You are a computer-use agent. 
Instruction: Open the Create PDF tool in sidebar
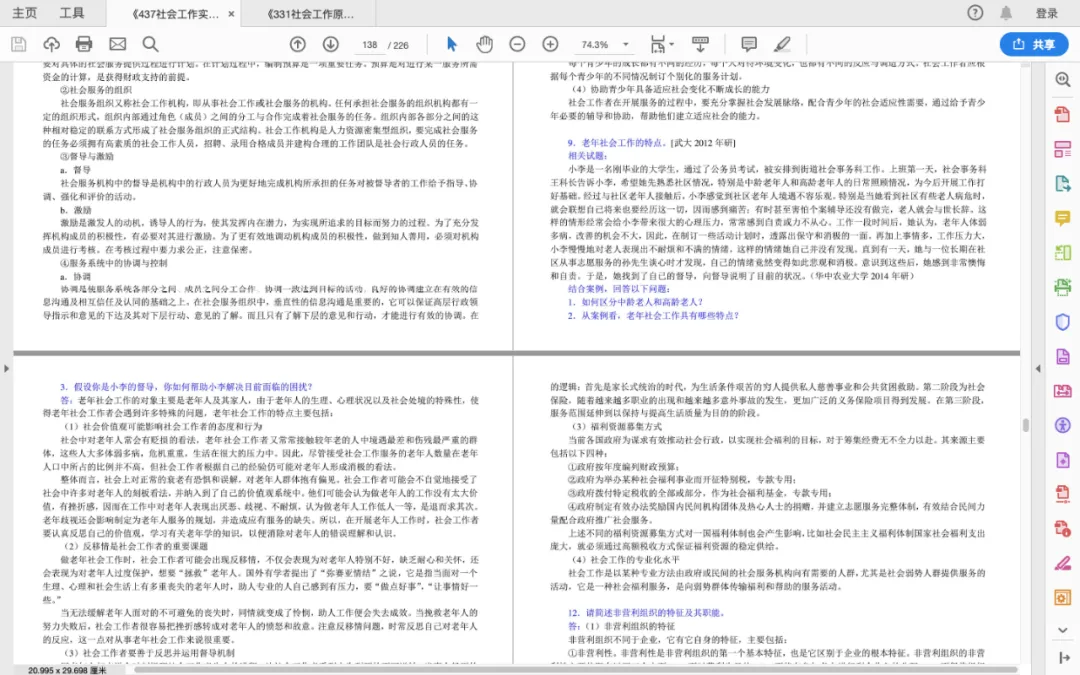[1063, 114]
